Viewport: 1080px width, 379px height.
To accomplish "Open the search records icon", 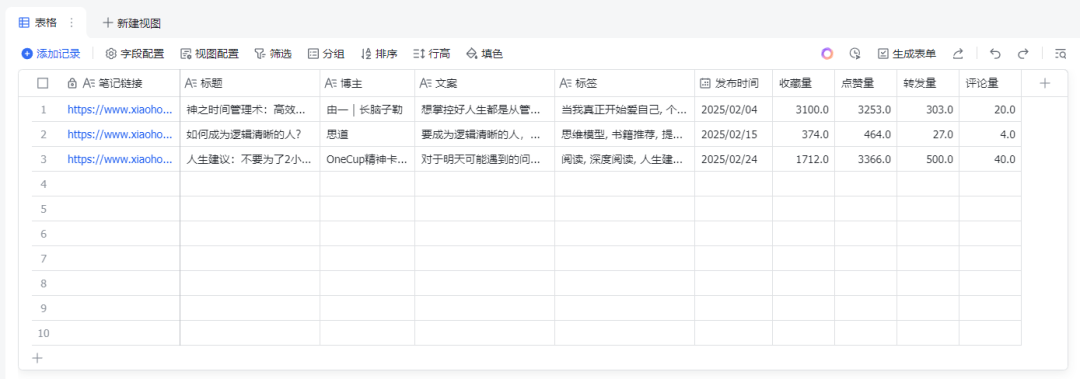I will click(1060, 54).
